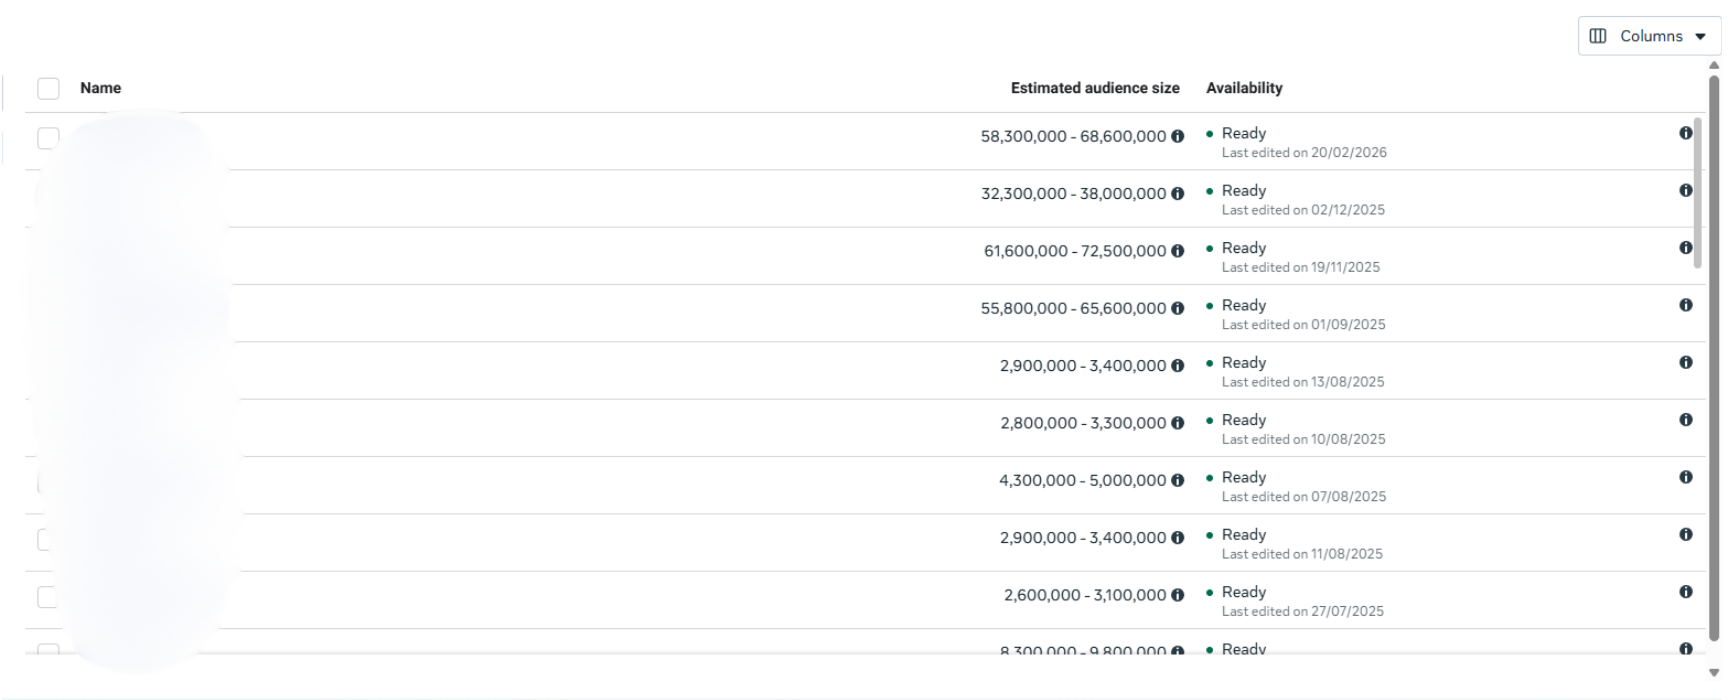The image size is (1728, 700).
Task: Open far-right info icon for row edited 13/08/2025
Action: click(1685, 362)
